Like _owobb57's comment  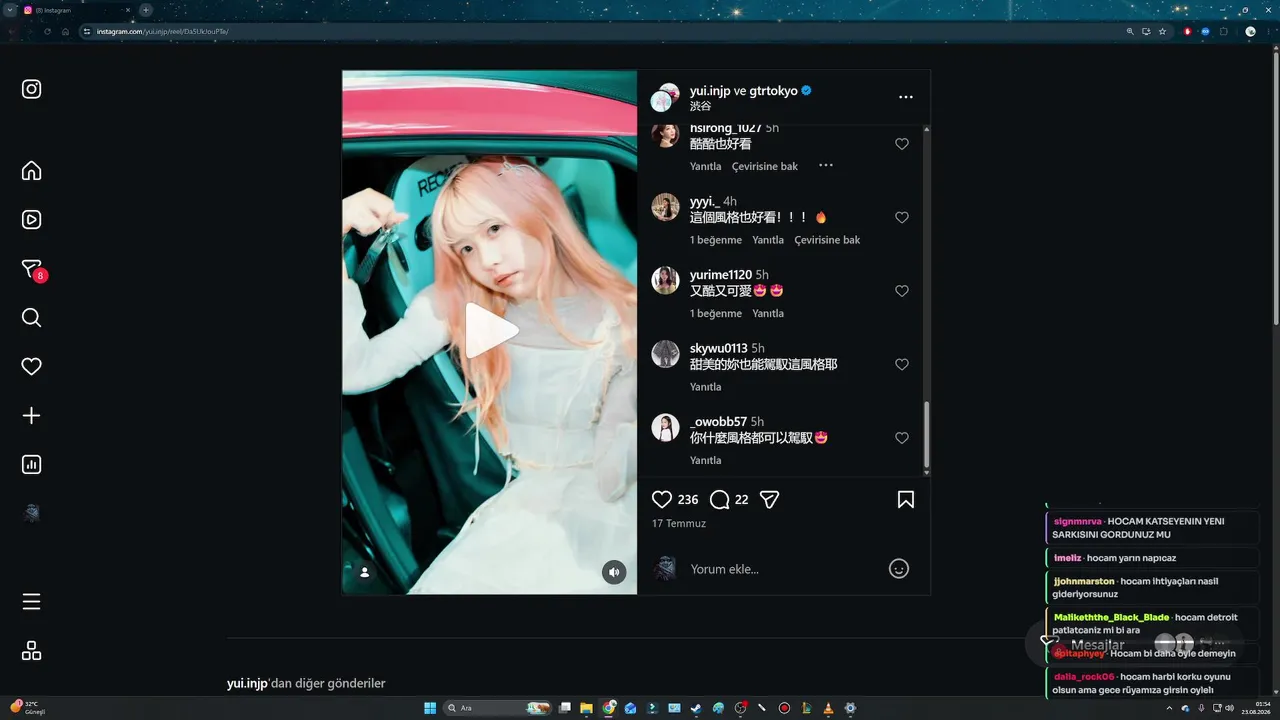pyautogui.click(x=902, y=438)
